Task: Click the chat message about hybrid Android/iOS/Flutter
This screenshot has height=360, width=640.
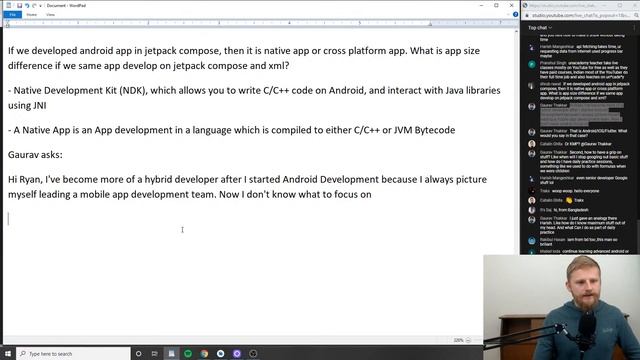Action: click(x=584, y=133)
